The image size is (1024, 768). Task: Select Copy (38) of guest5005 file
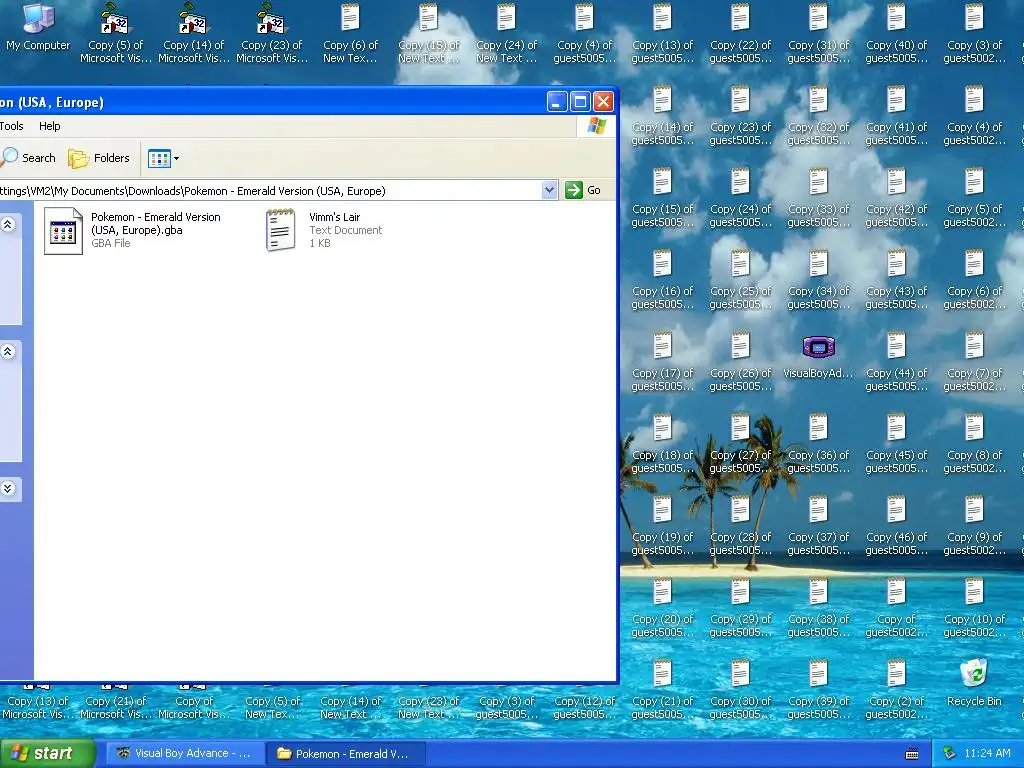[x=818, y=608]
